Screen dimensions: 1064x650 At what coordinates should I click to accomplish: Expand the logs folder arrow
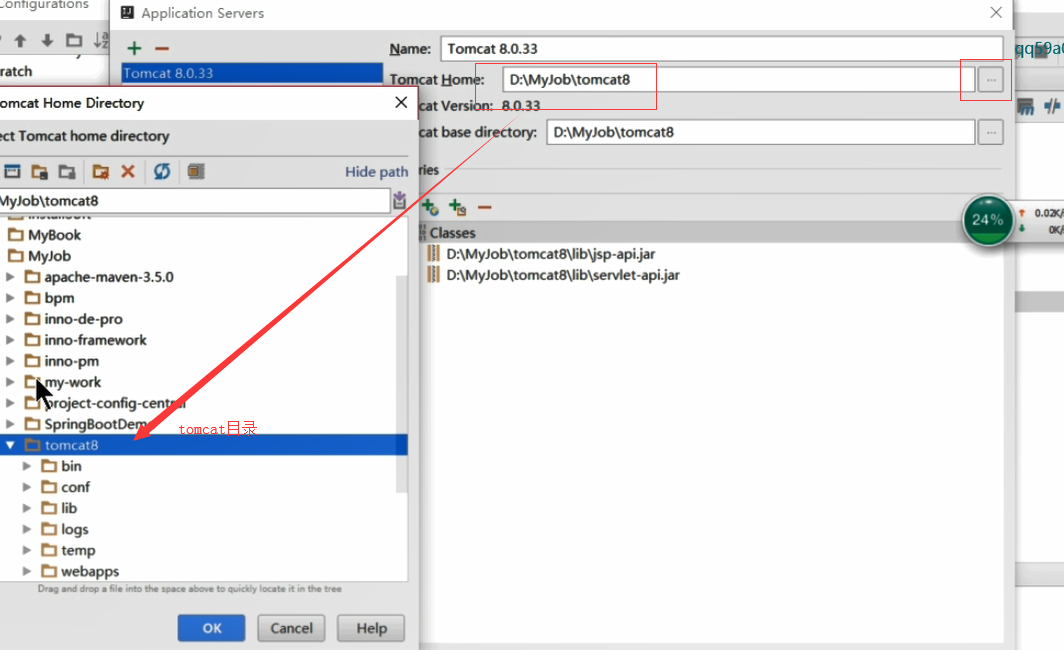point(26,529)
